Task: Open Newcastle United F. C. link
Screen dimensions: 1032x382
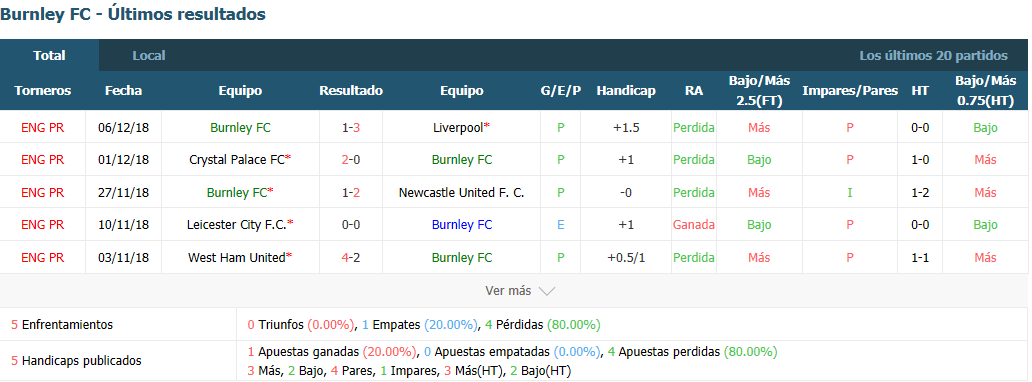Action: [461, 192]
